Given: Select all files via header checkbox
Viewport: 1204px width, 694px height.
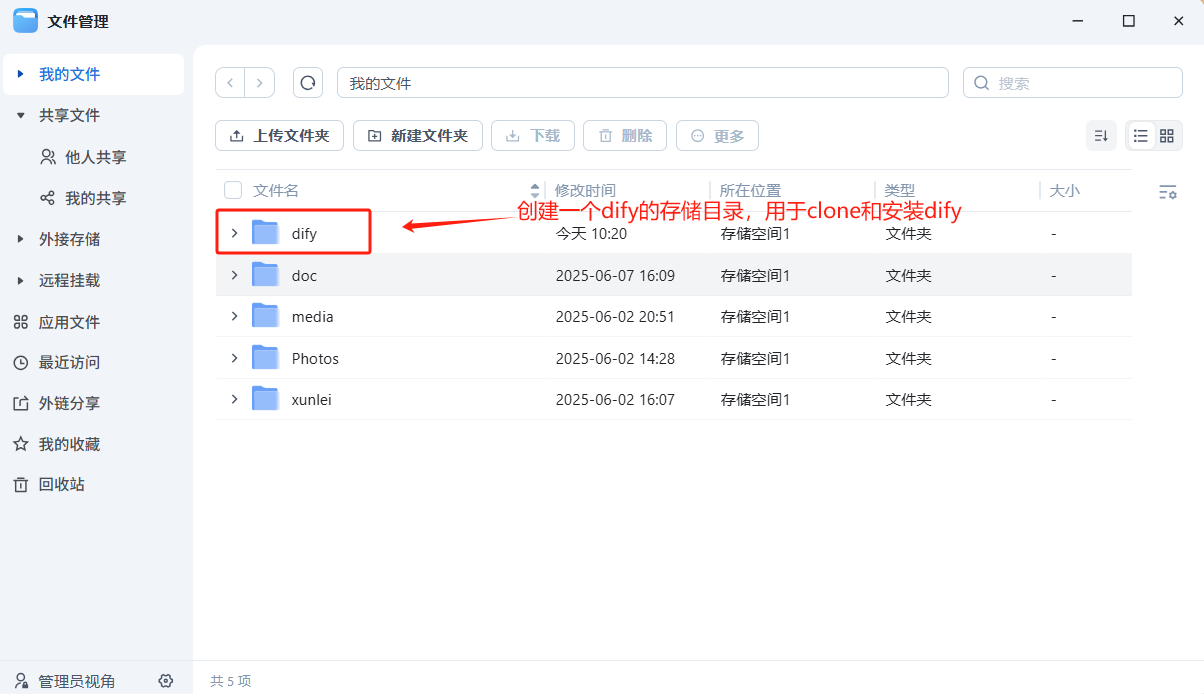Looking at the screenshot, I should click(234, 190).
